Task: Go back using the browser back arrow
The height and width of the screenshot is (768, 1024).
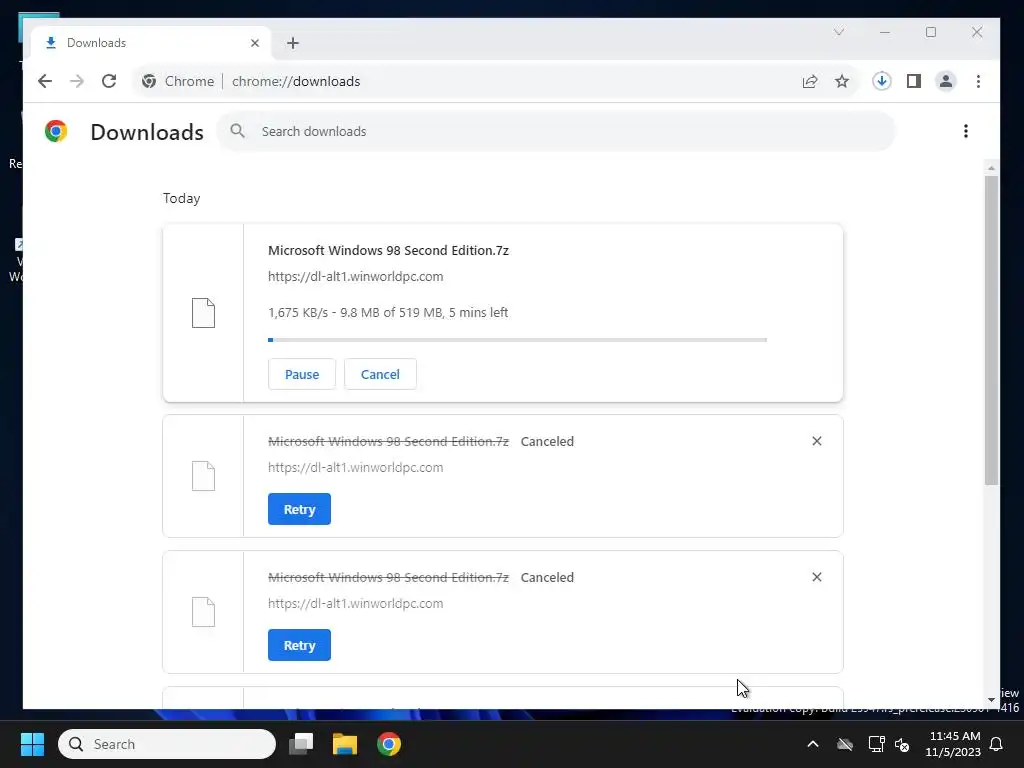Action: [x=44, y=81]
